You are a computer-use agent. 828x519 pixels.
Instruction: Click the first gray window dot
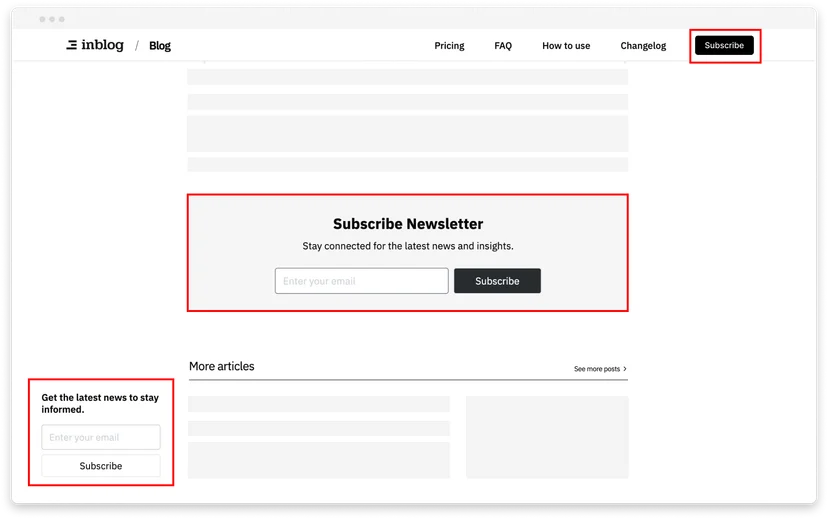point(42,19)
